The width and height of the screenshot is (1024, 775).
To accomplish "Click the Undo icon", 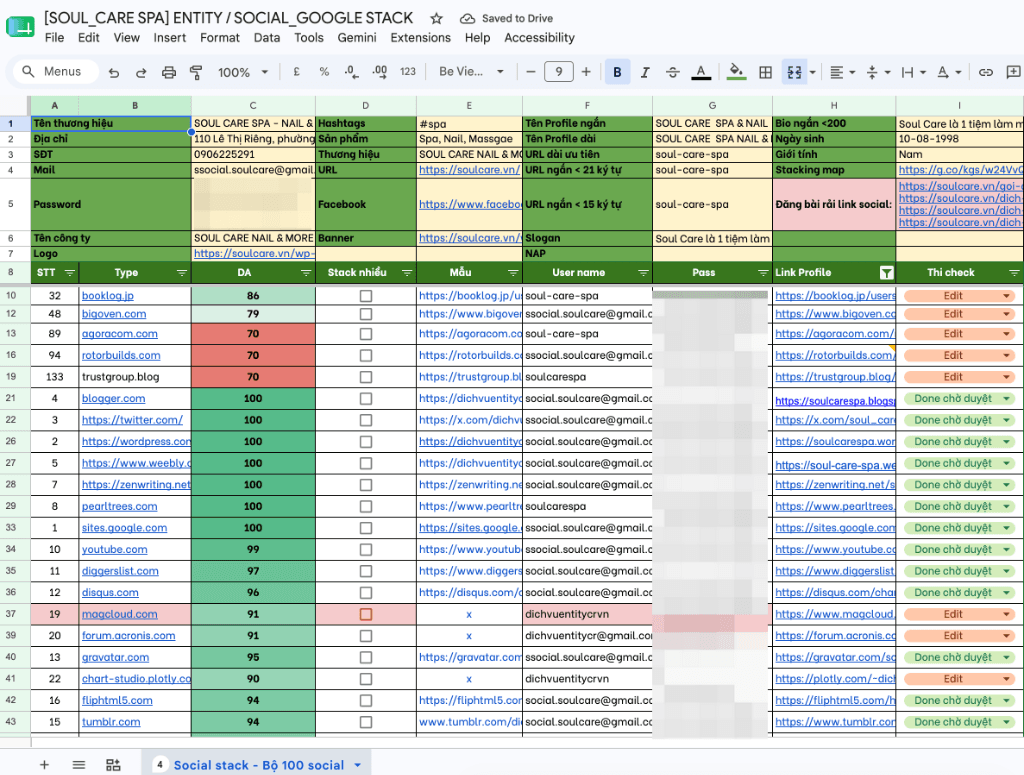I will point(114,72).
